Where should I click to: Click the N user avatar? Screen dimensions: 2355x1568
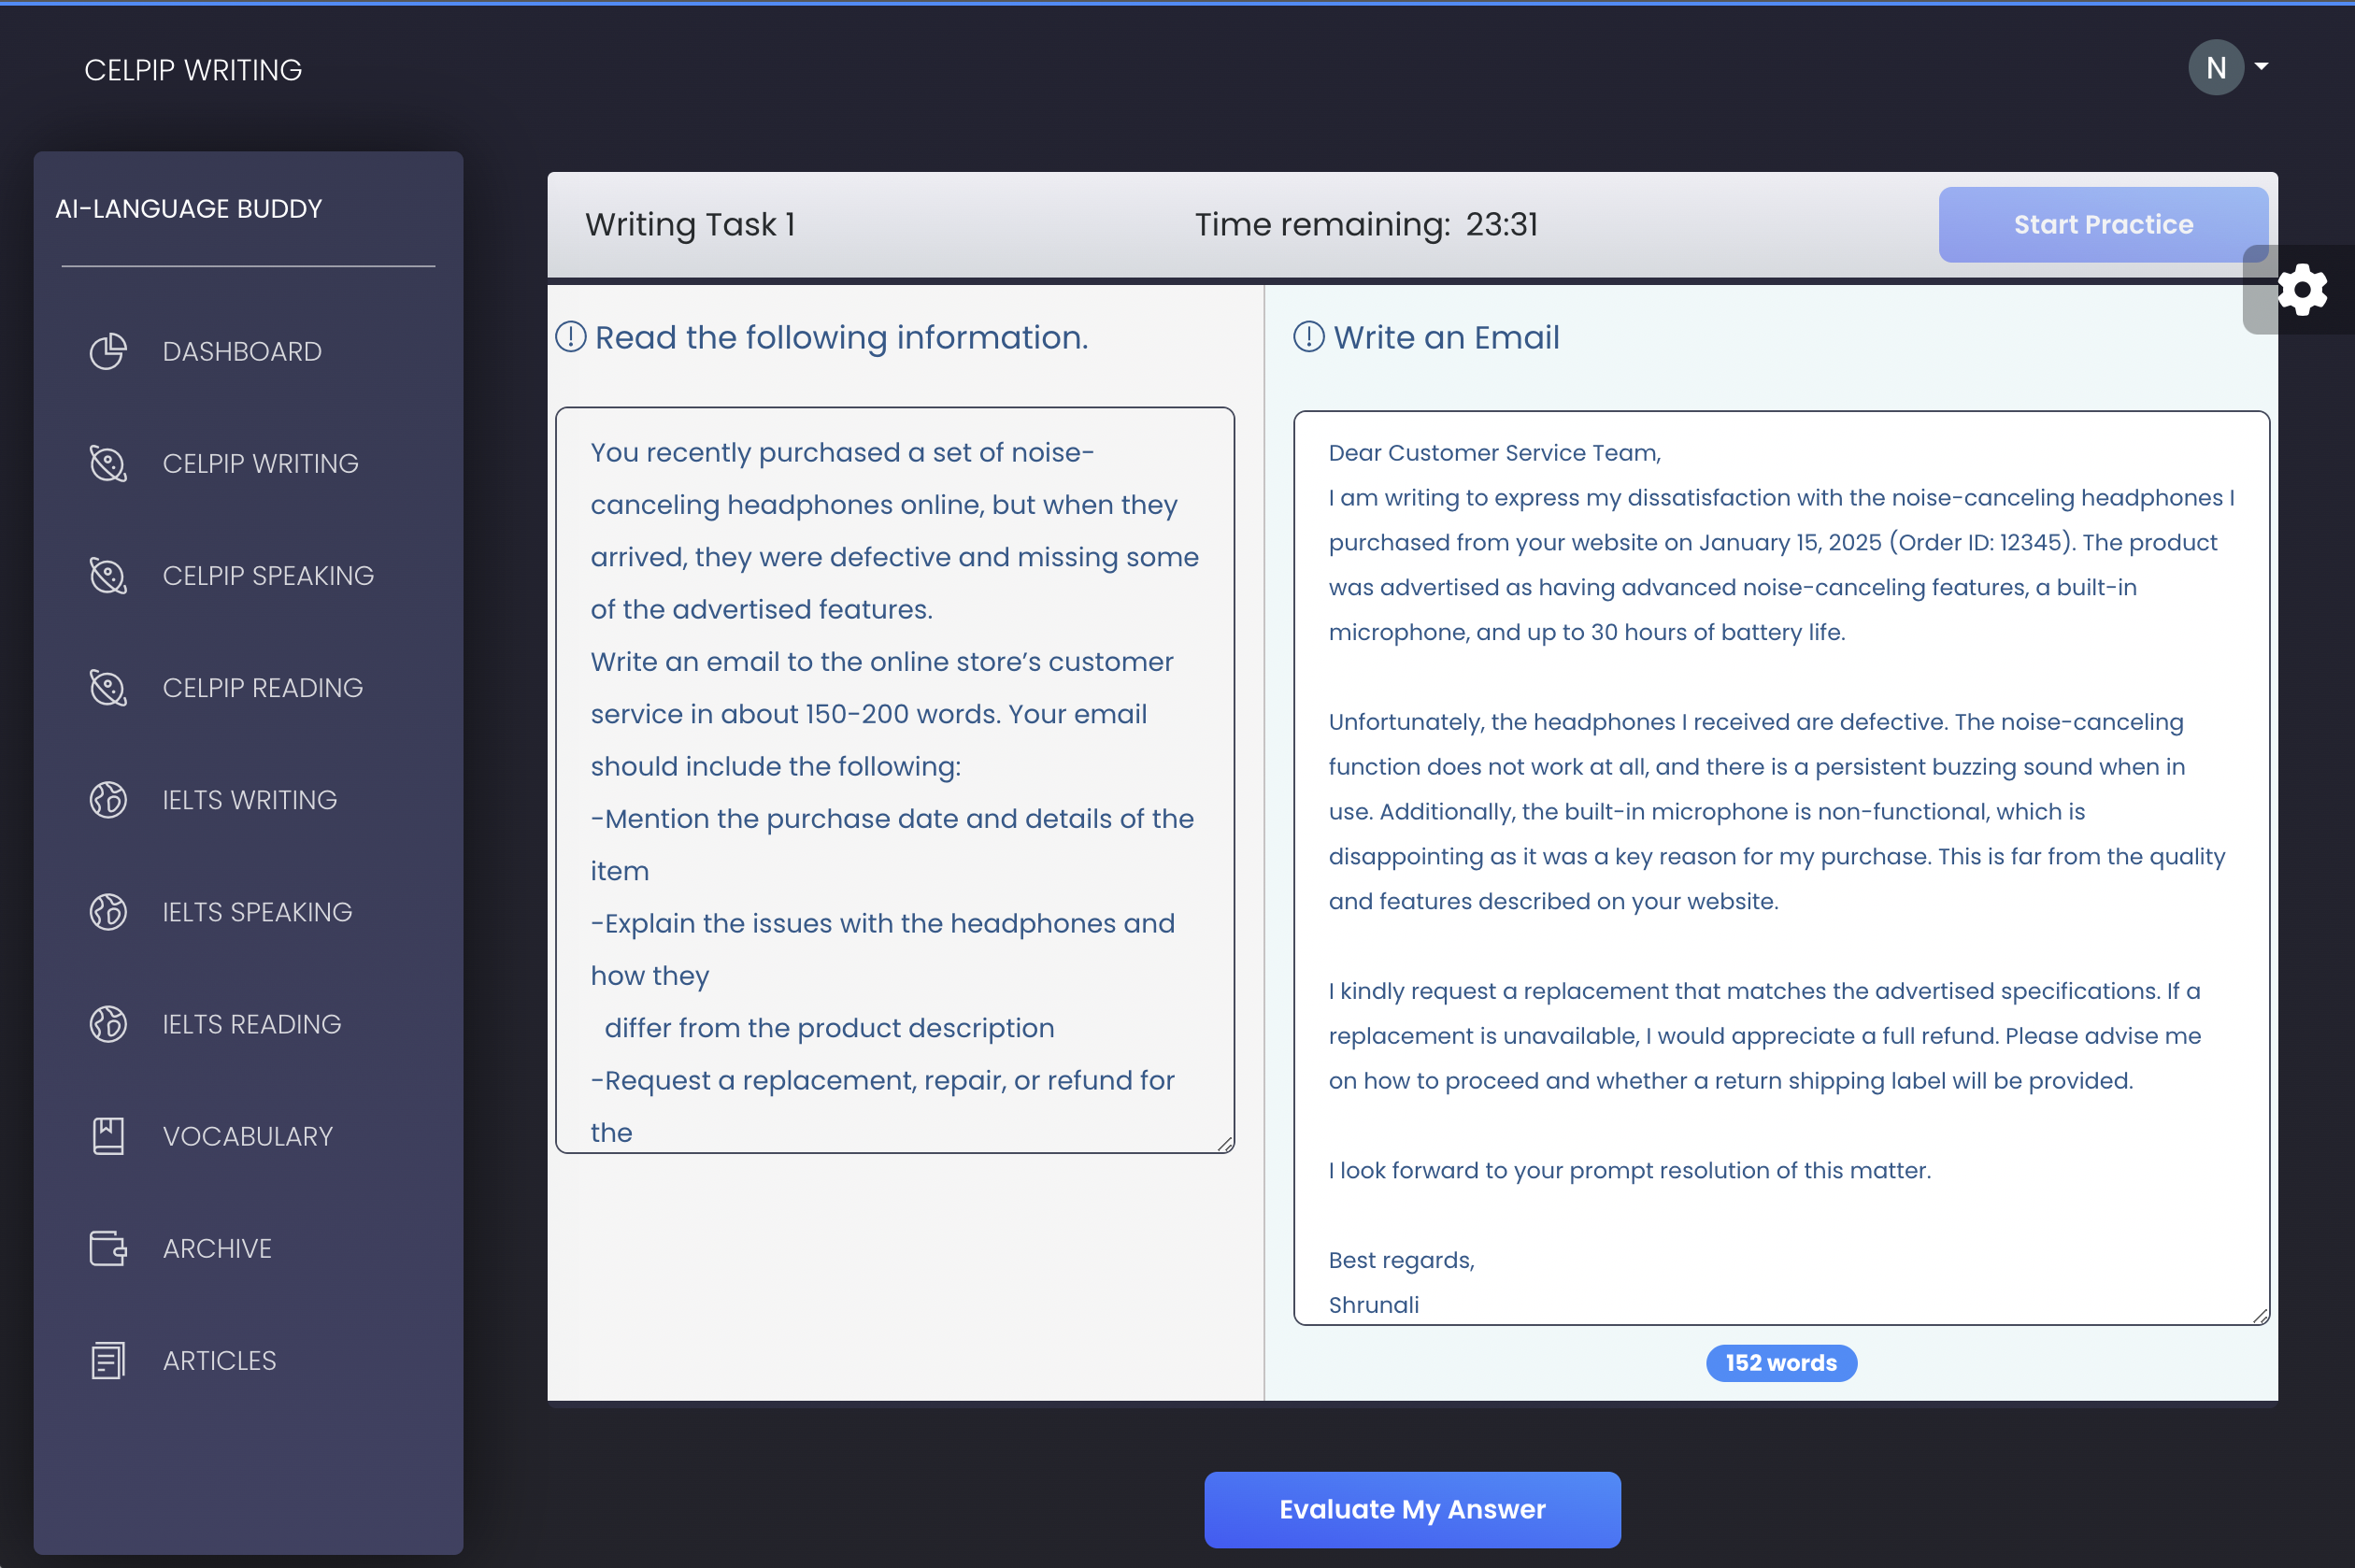coord(2216,67)
